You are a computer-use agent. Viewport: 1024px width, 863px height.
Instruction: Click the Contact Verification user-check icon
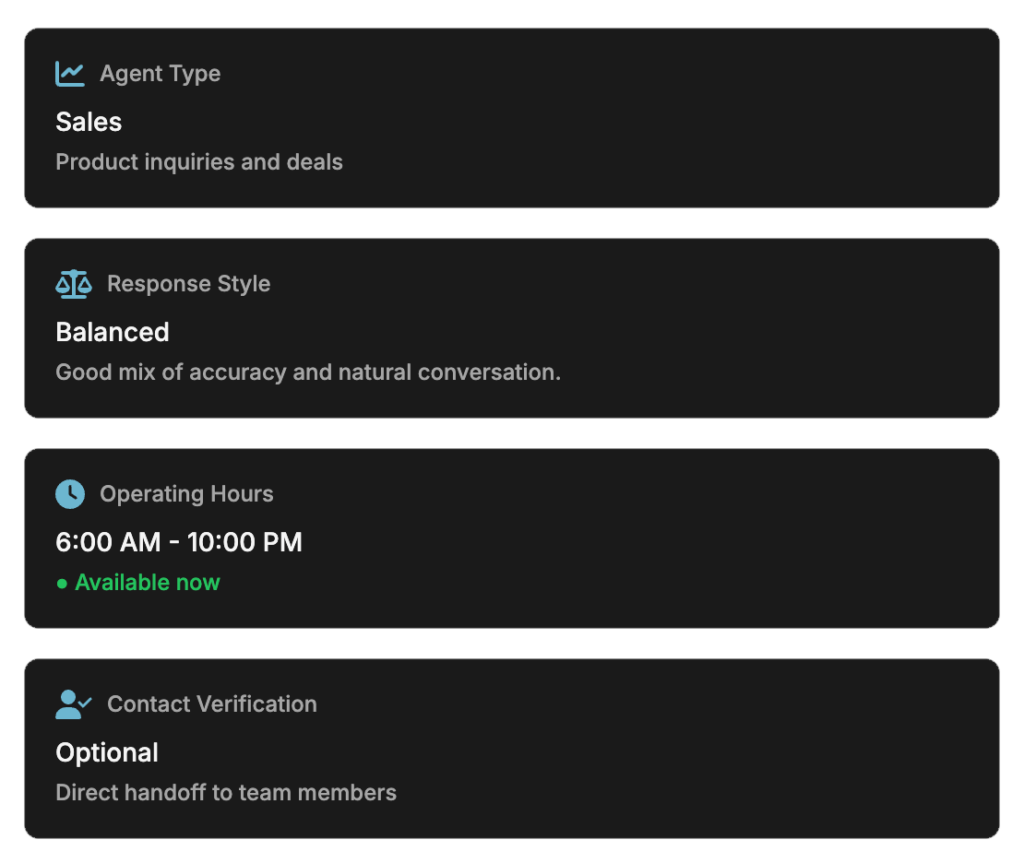coord(73,704)
